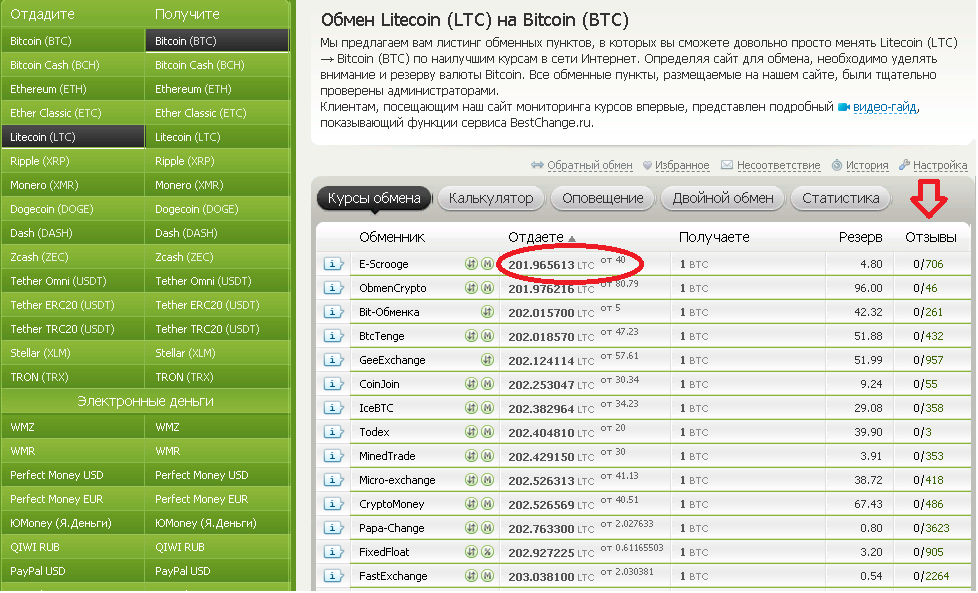This screenshot has width=978, height=593.
Task: Open info icon for Micro-exchange row
Action: (334, 480)
